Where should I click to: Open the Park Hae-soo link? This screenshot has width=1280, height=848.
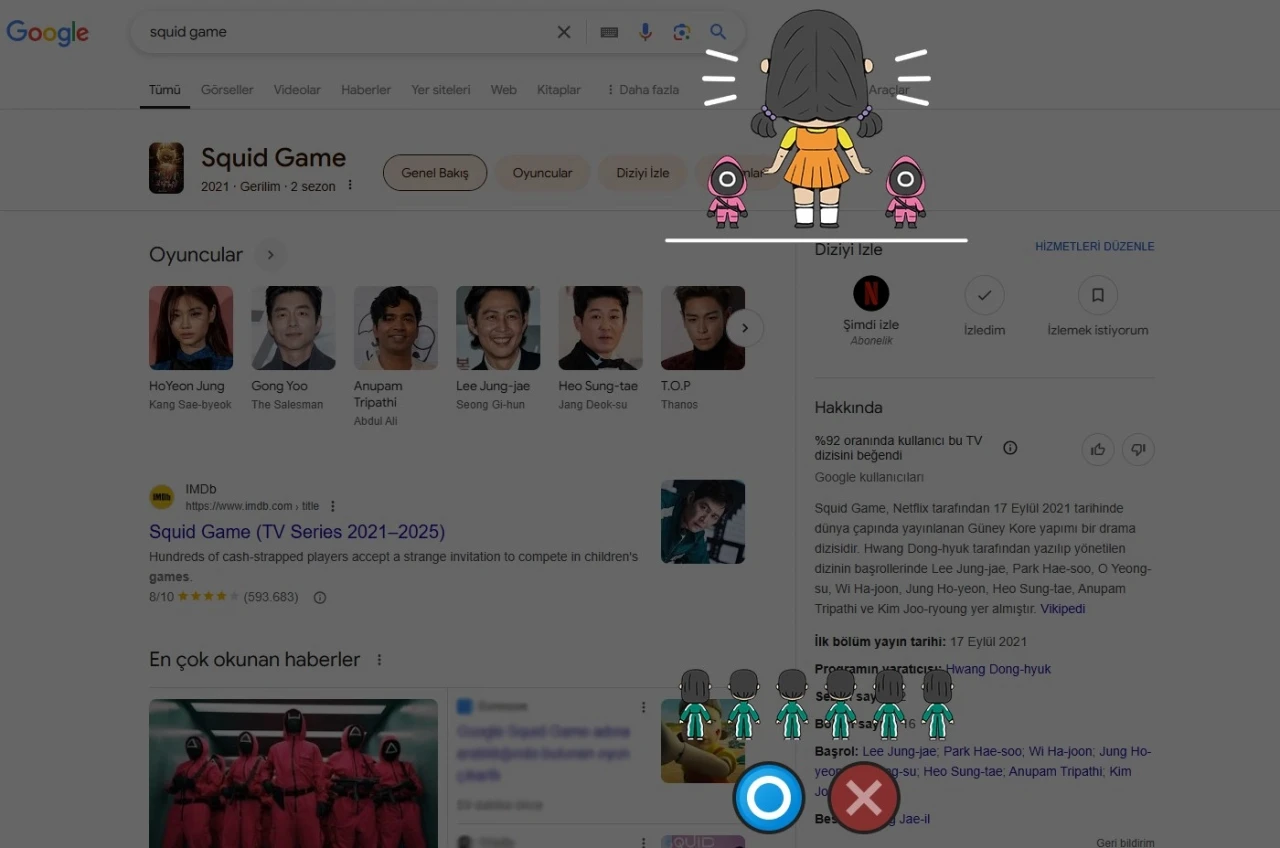click(982, 751)
